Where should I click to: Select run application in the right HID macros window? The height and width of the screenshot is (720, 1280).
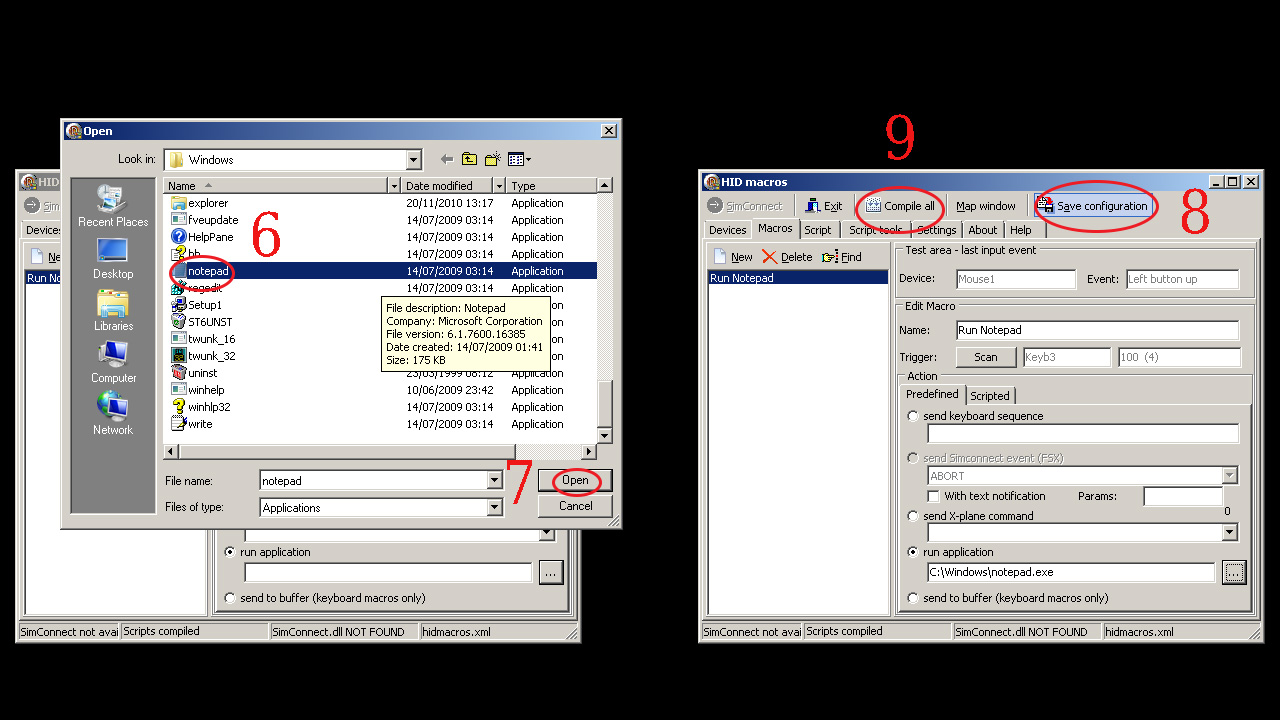coord(913,552)
